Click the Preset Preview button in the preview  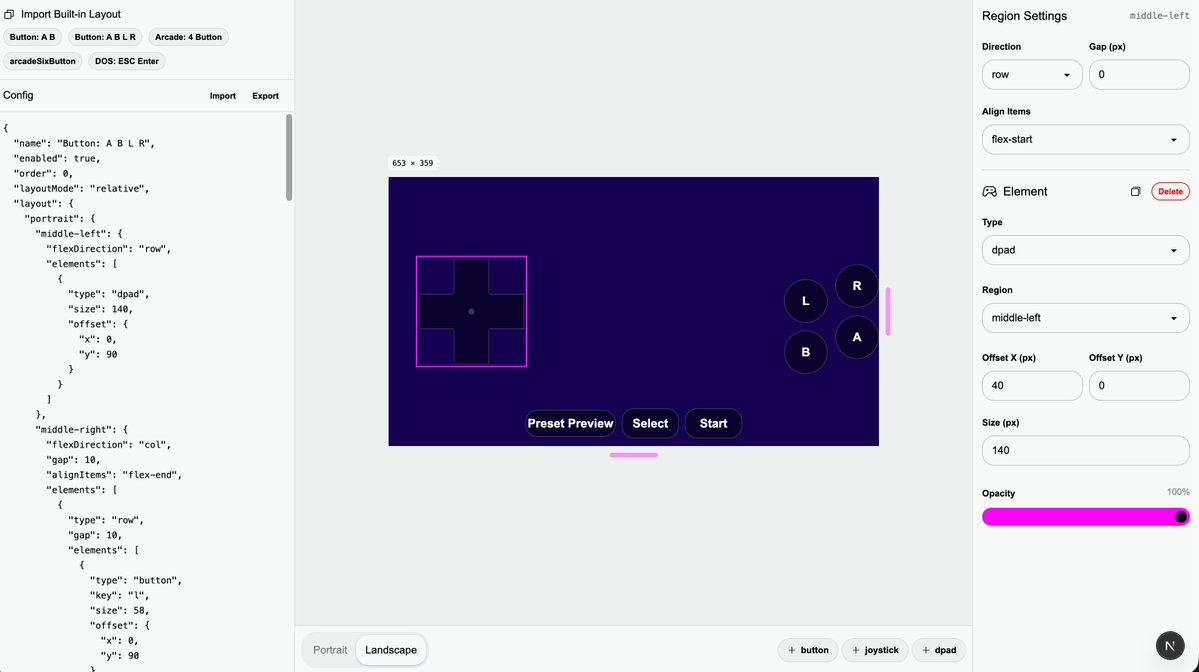(x=570, y=424)
